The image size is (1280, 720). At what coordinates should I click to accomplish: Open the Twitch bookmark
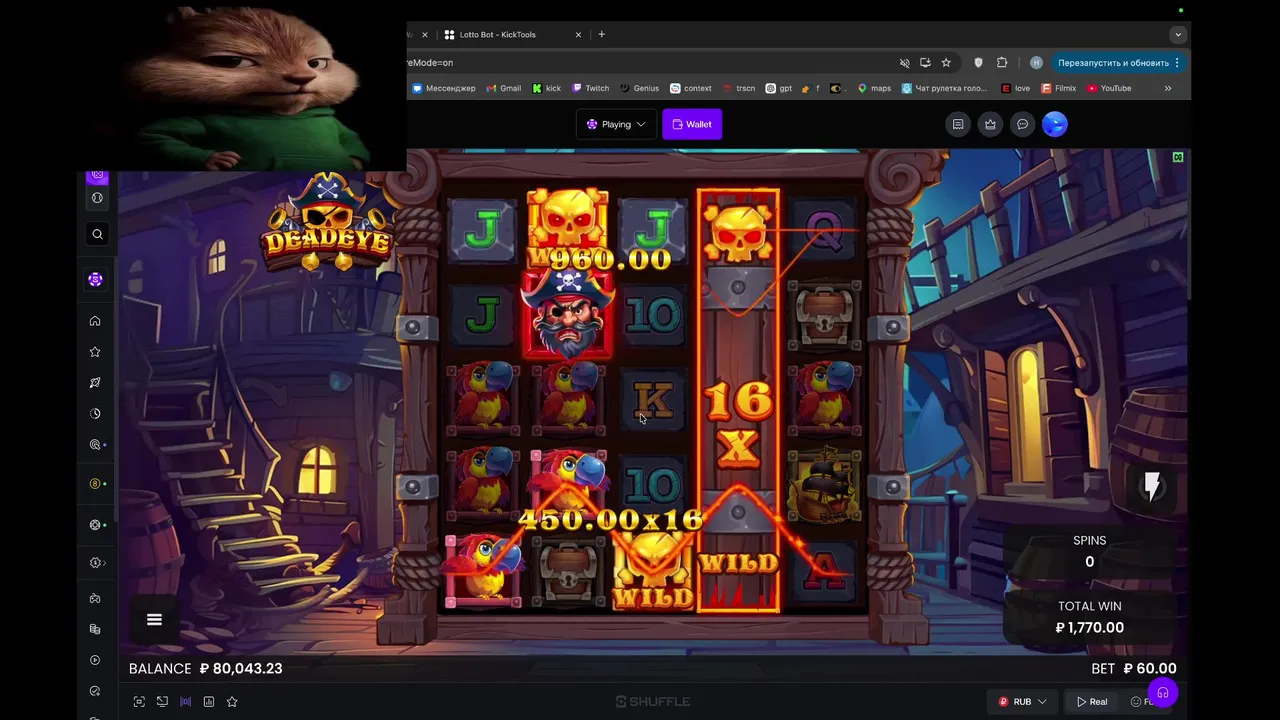click(591, 88)
